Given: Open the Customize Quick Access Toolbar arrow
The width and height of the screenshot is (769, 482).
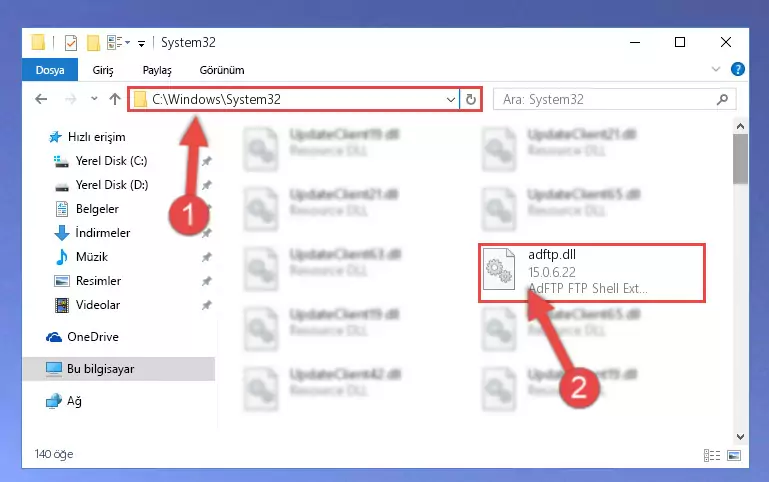Looking at the screenshot, I should [141, 44].
